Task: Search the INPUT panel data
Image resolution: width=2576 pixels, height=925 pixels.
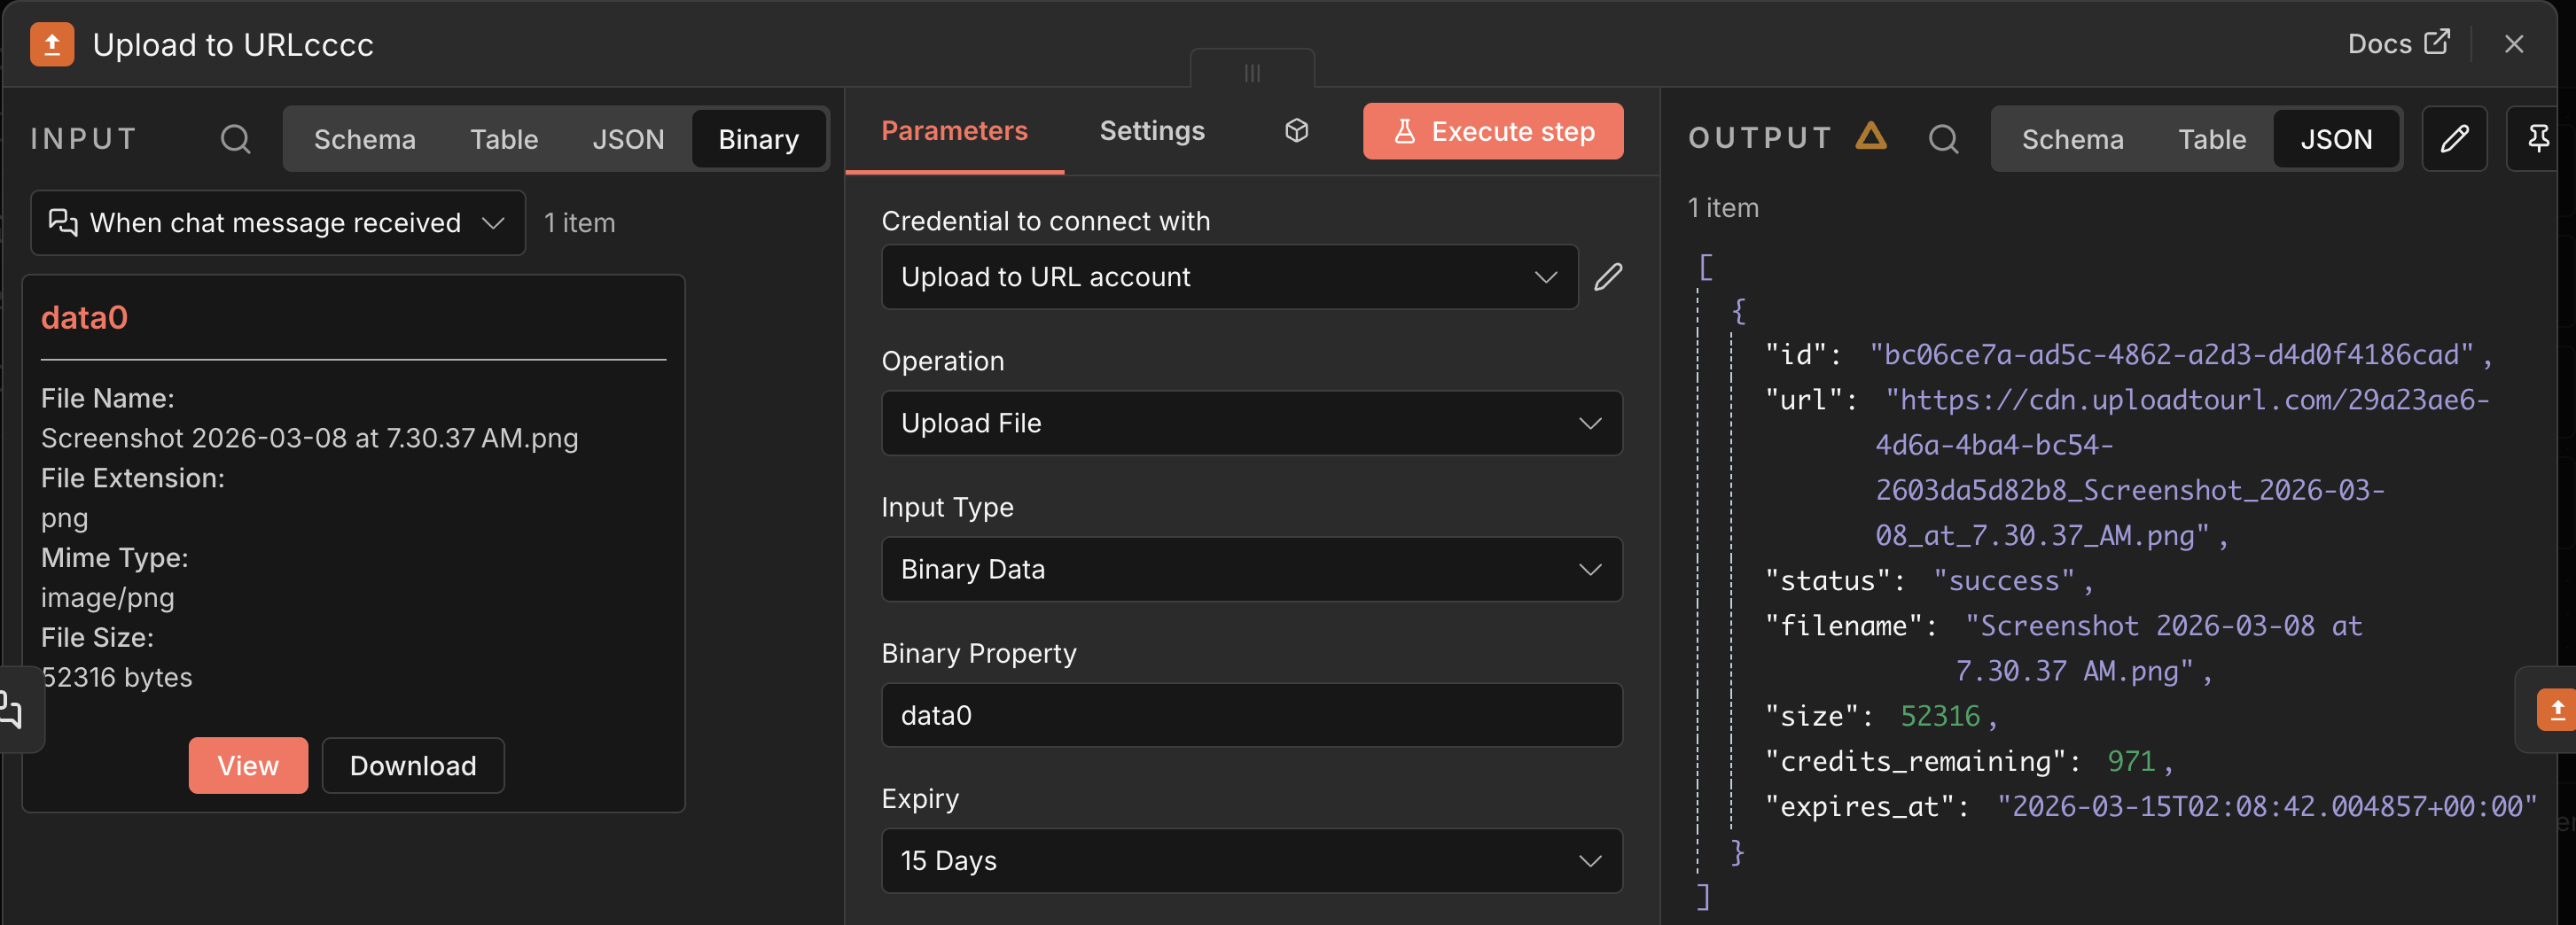Action: point(235,139)
